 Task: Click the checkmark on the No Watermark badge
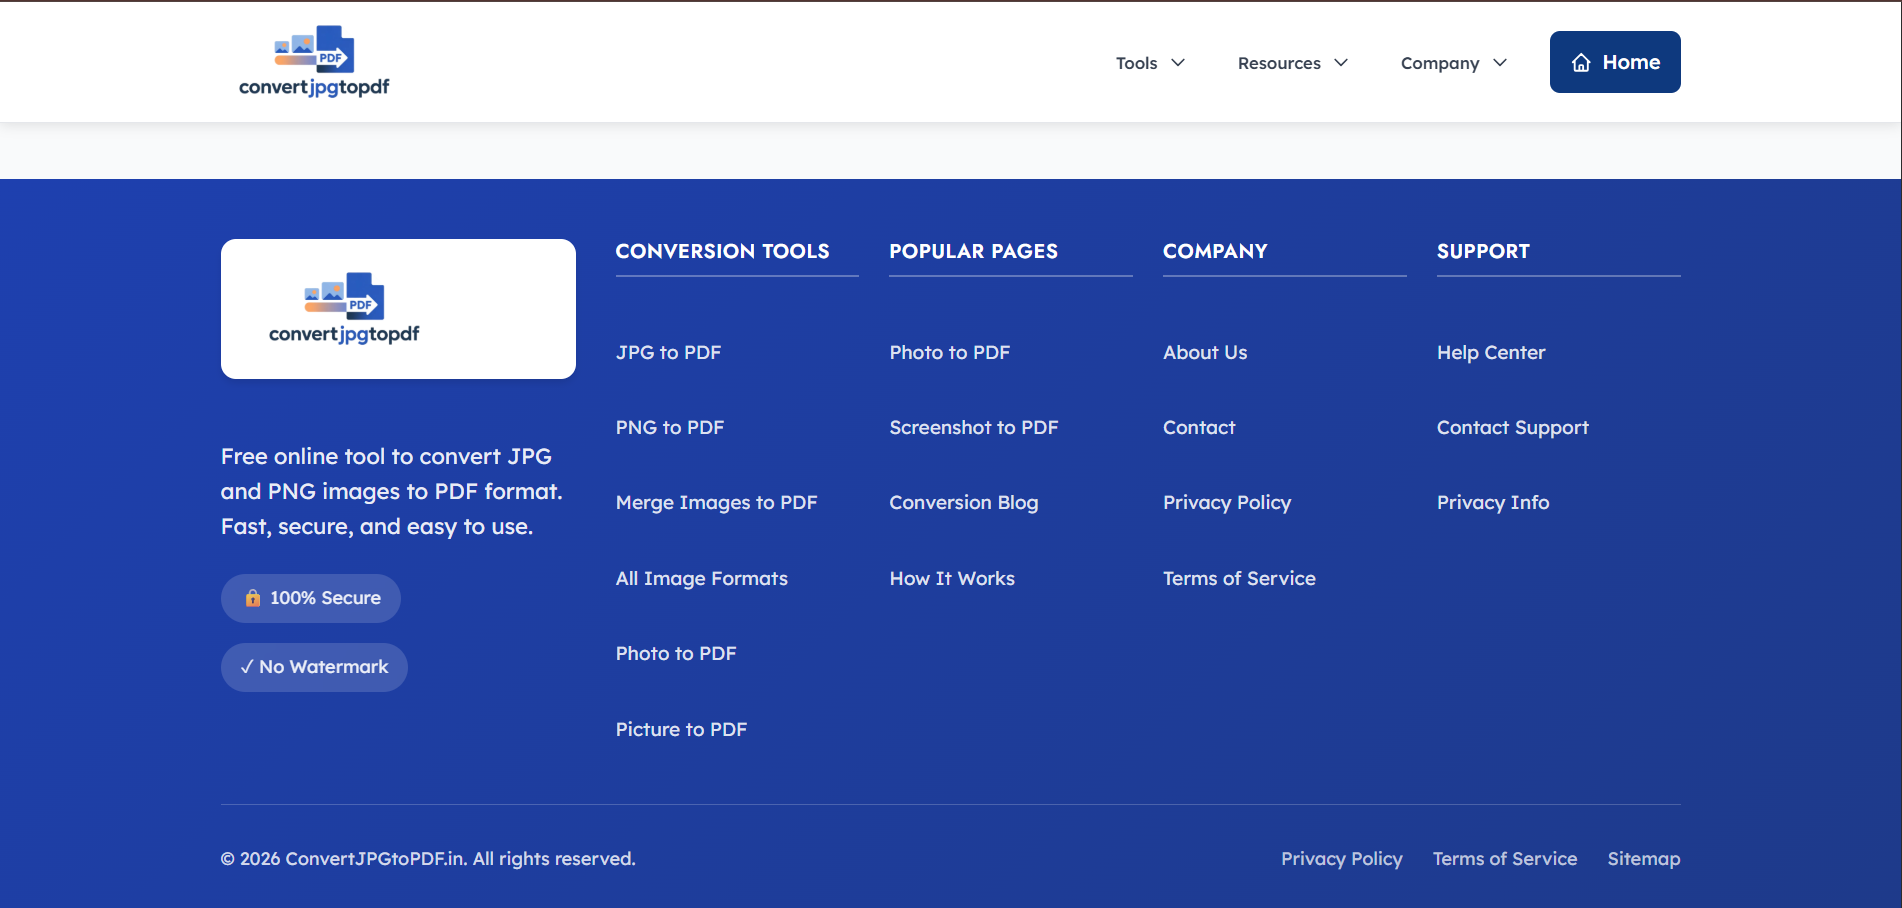click(246, 667)
